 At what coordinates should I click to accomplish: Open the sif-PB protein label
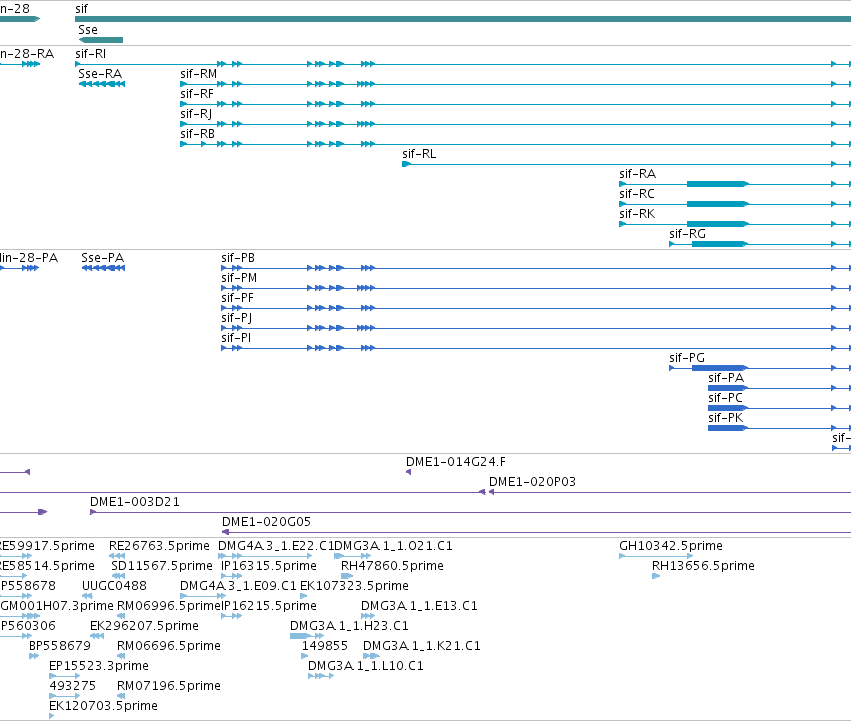coord(238,258)
